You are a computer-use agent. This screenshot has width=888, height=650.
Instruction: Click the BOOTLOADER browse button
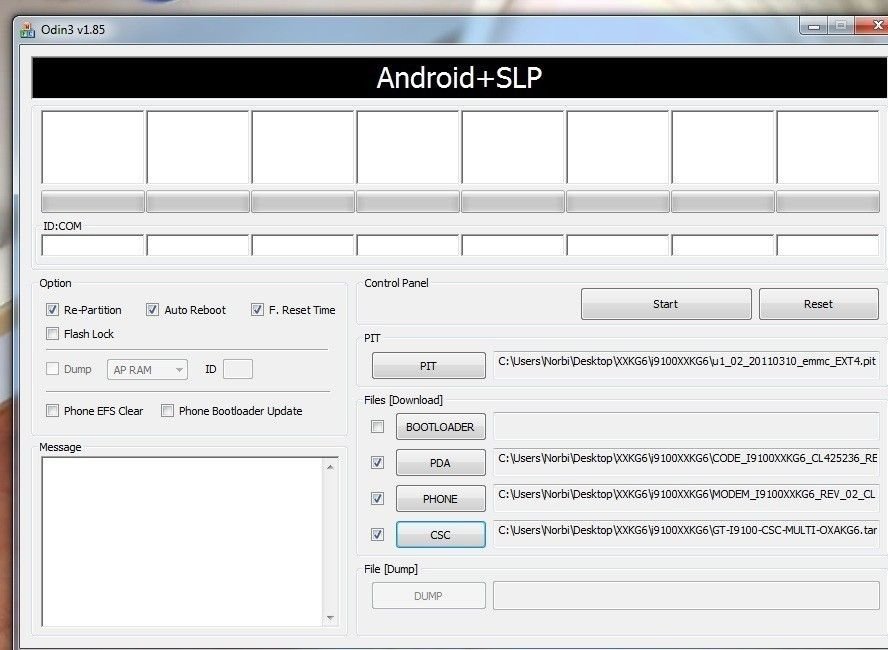[441, 427]
